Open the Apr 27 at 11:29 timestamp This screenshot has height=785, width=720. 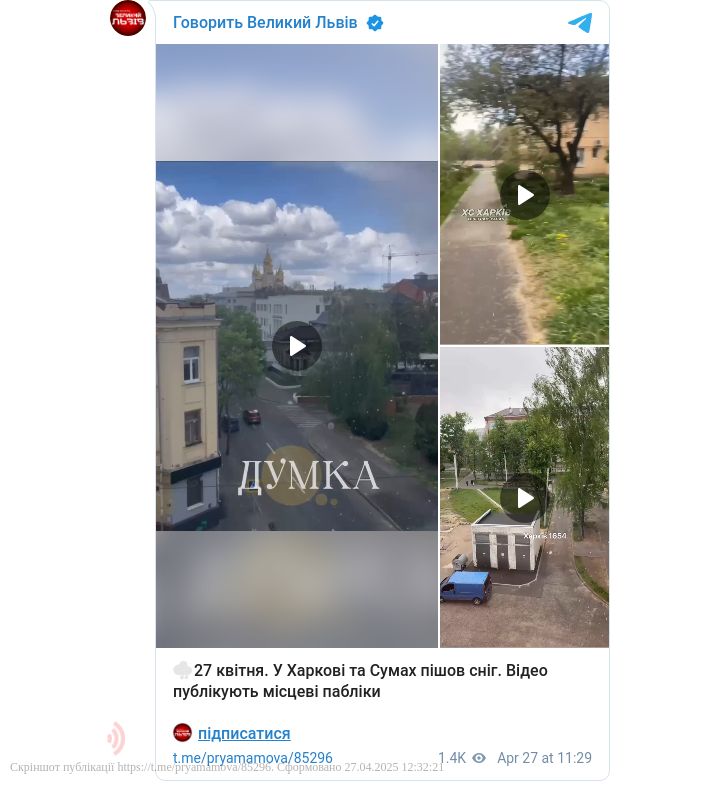coord(544,757)
